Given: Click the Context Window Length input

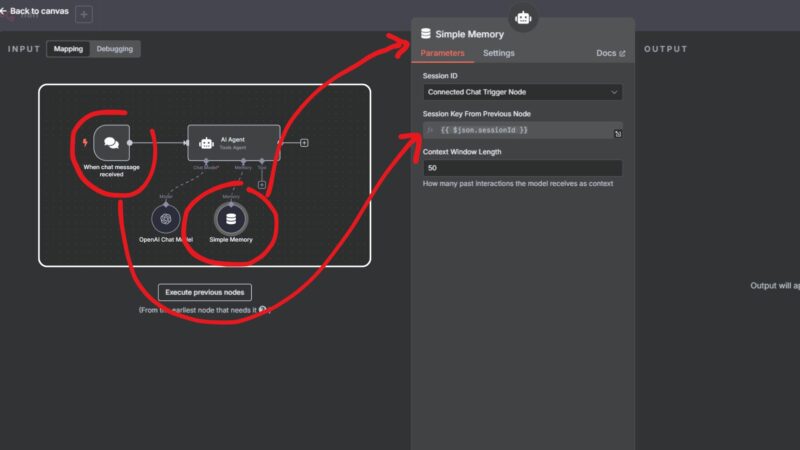Looking at the screenshot, I should (x=522, y=168).
